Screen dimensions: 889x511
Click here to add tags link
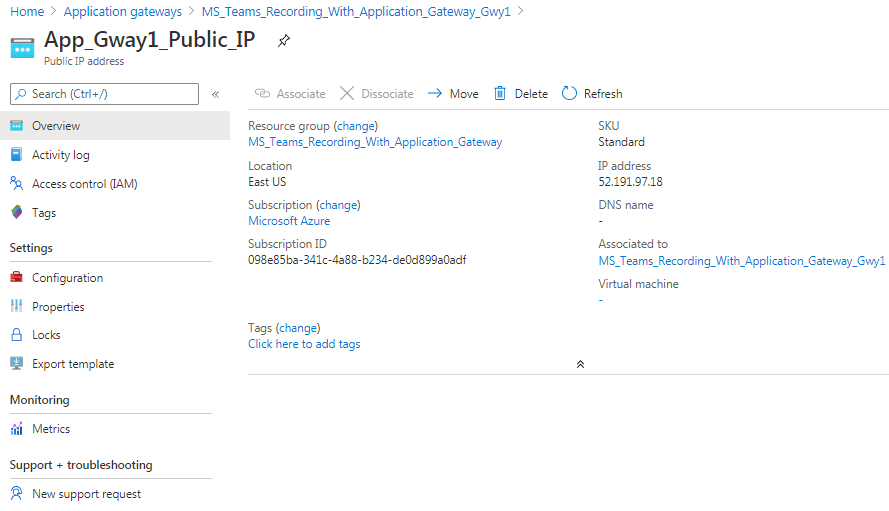[x=304, y=344]
